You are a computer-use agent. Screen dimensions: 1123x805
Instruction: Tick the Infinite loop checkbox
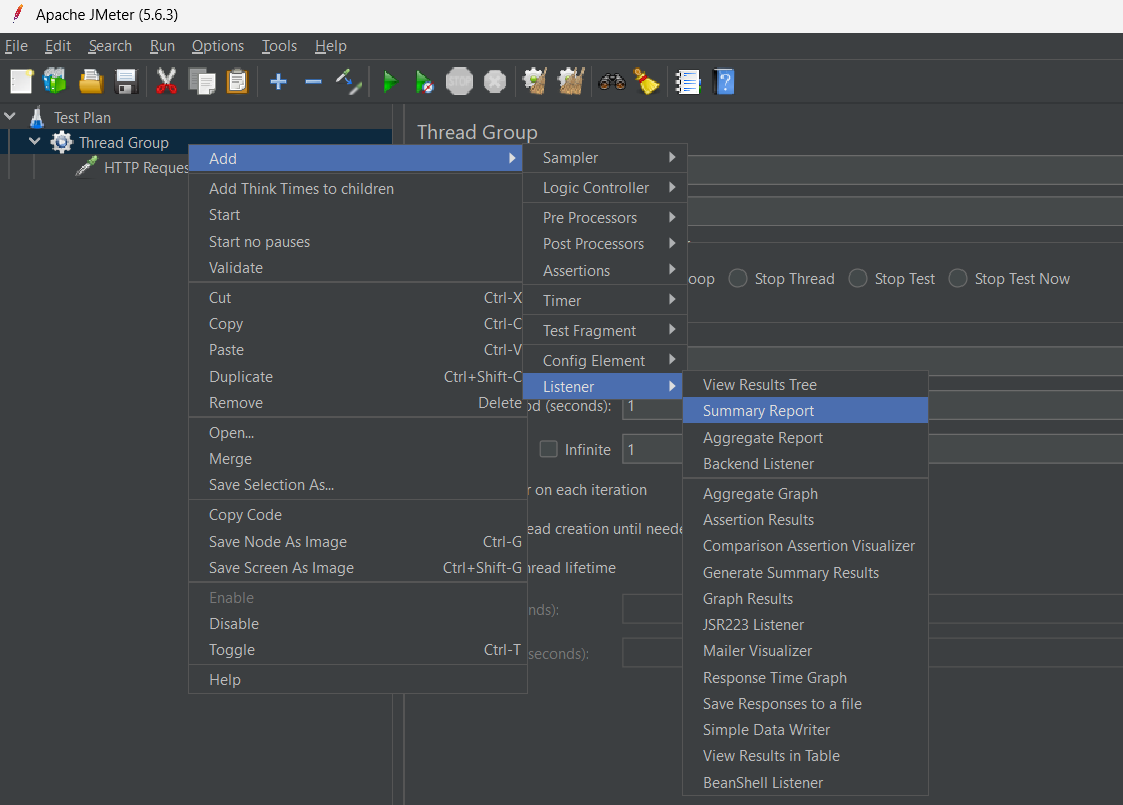(x=549, y=449)
